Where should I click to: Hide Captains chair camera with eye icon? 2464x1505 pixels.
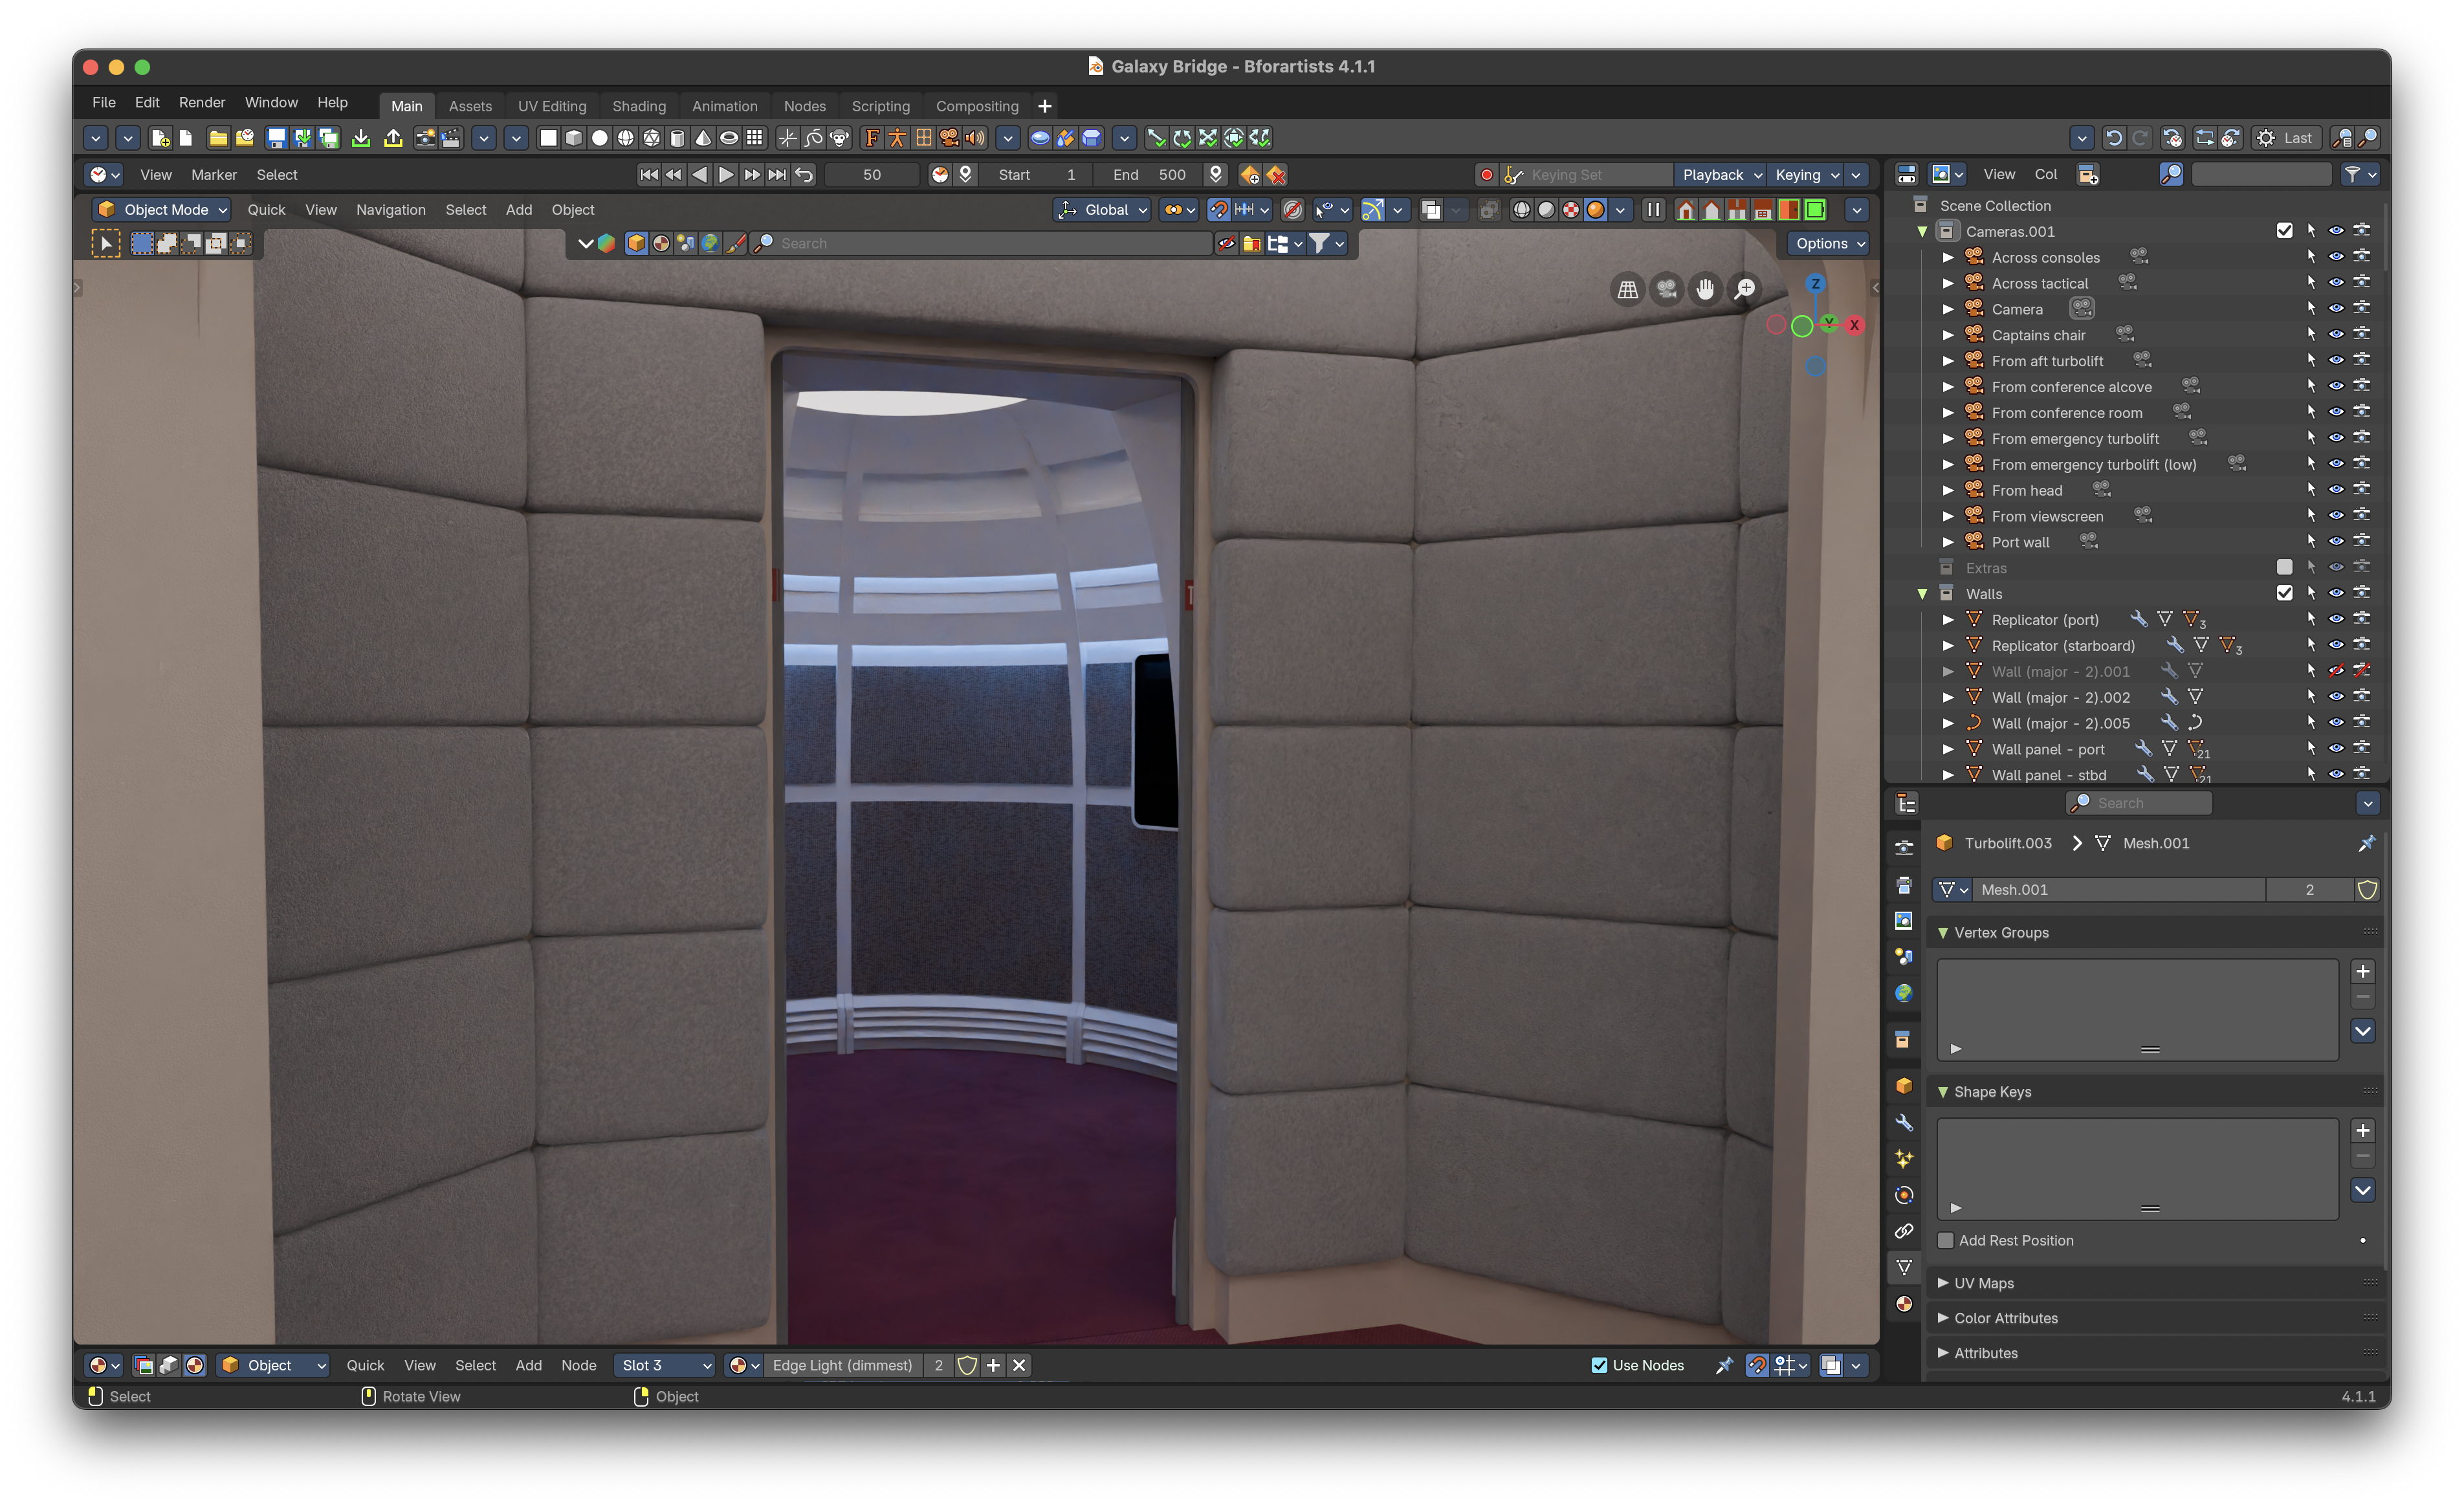2336,335
